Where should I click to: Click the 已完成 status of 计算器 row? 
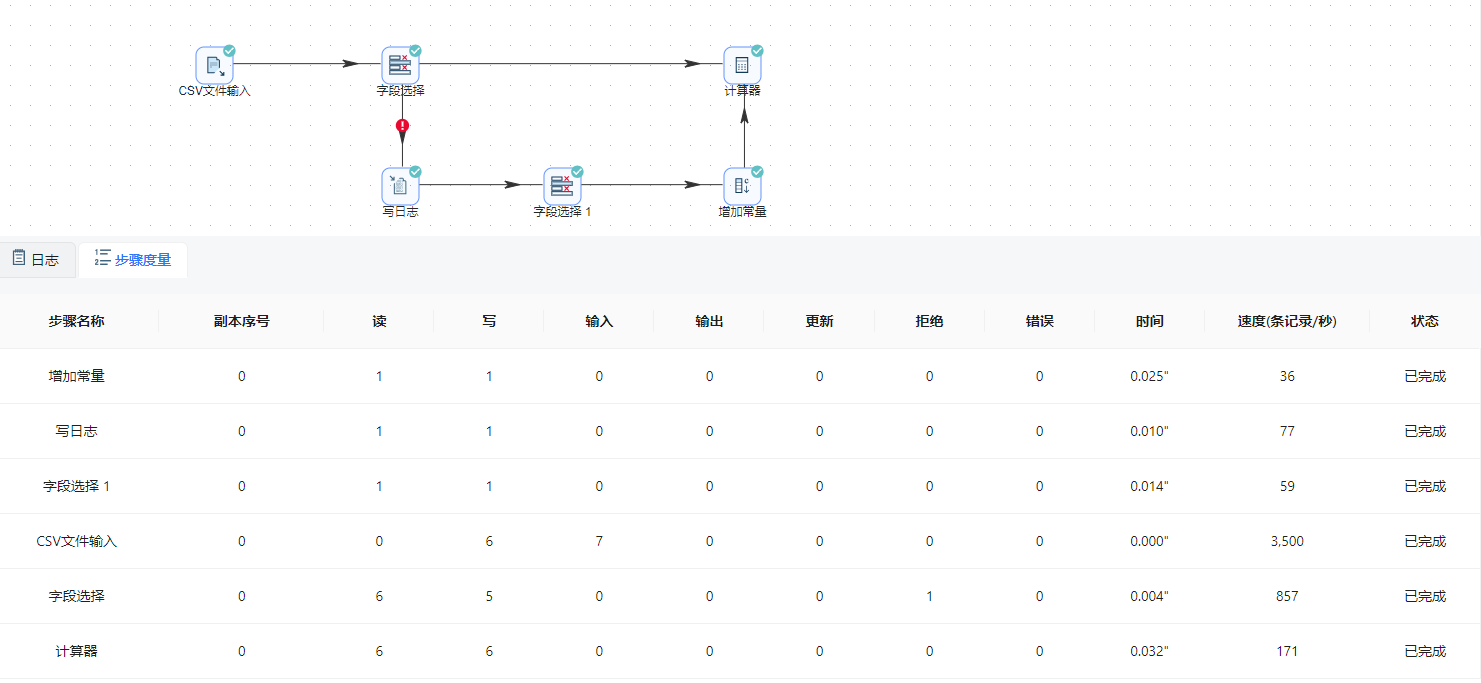click(1424, 651)
